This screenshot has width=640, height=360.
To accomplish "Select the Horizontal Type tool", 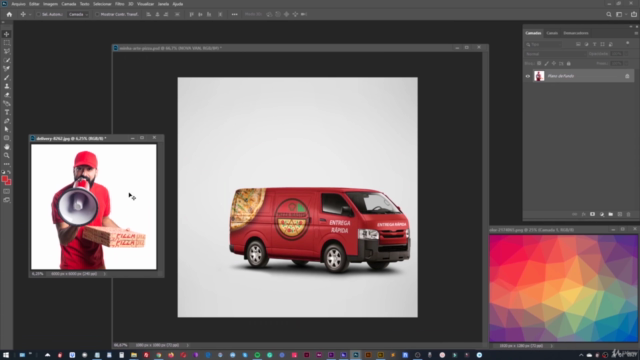I will point(7,112).
